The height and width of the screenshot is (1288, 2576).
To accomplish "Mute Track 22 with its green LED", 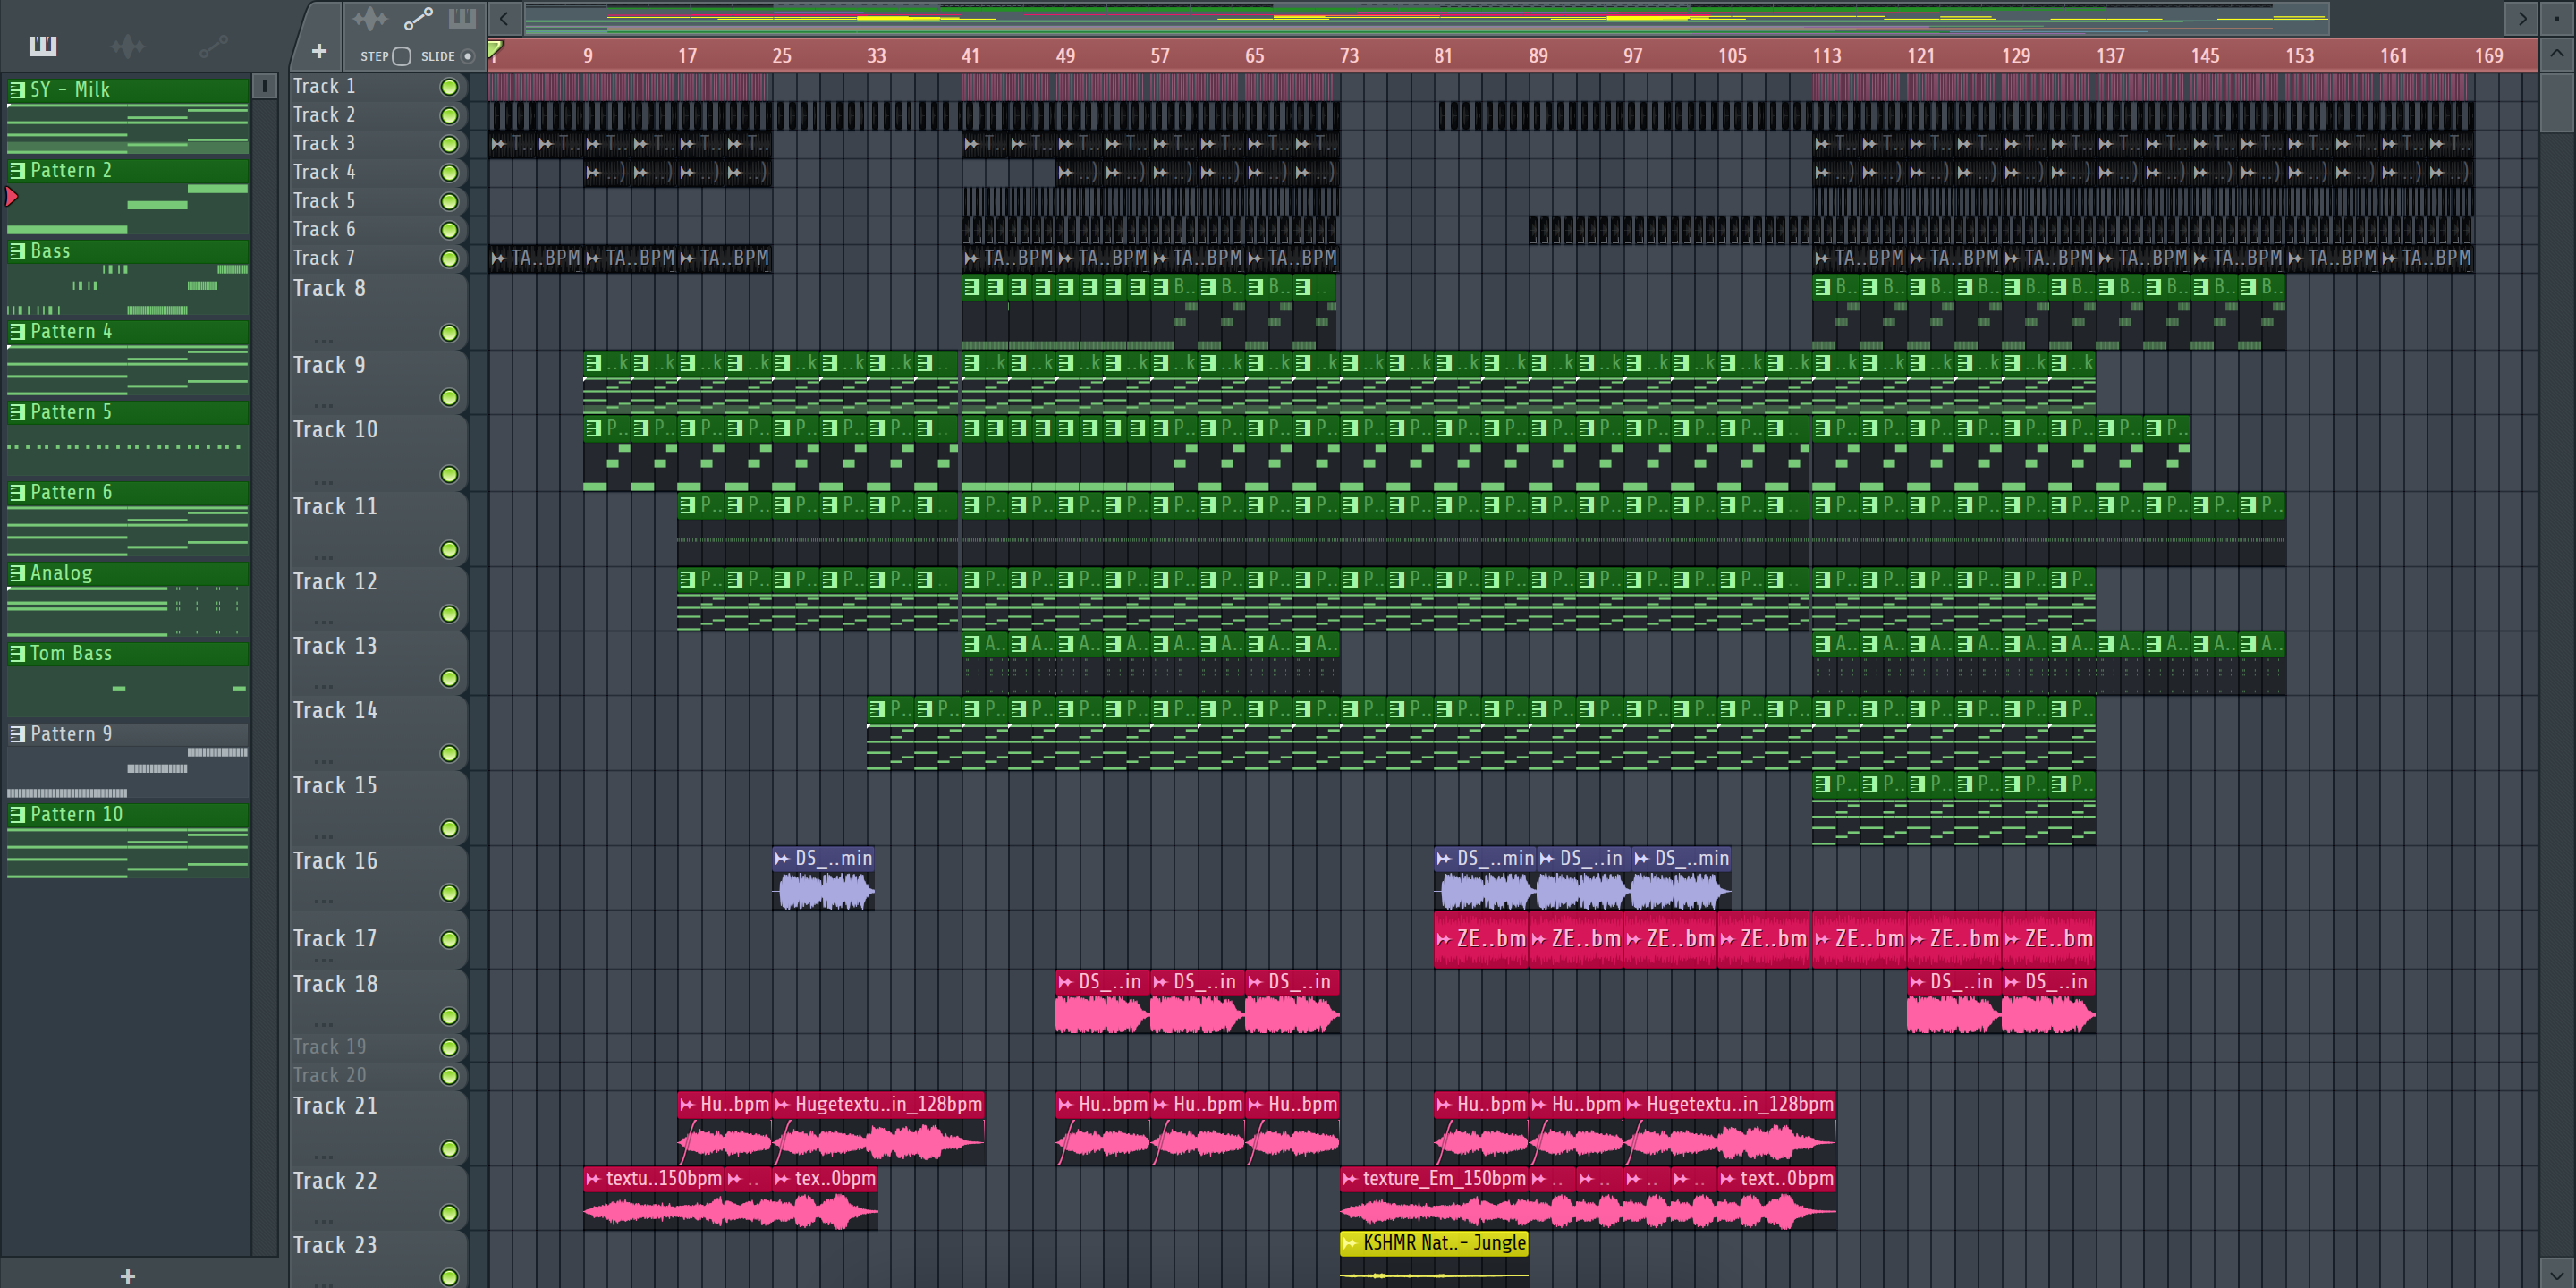I will [x=449, y=1213].
